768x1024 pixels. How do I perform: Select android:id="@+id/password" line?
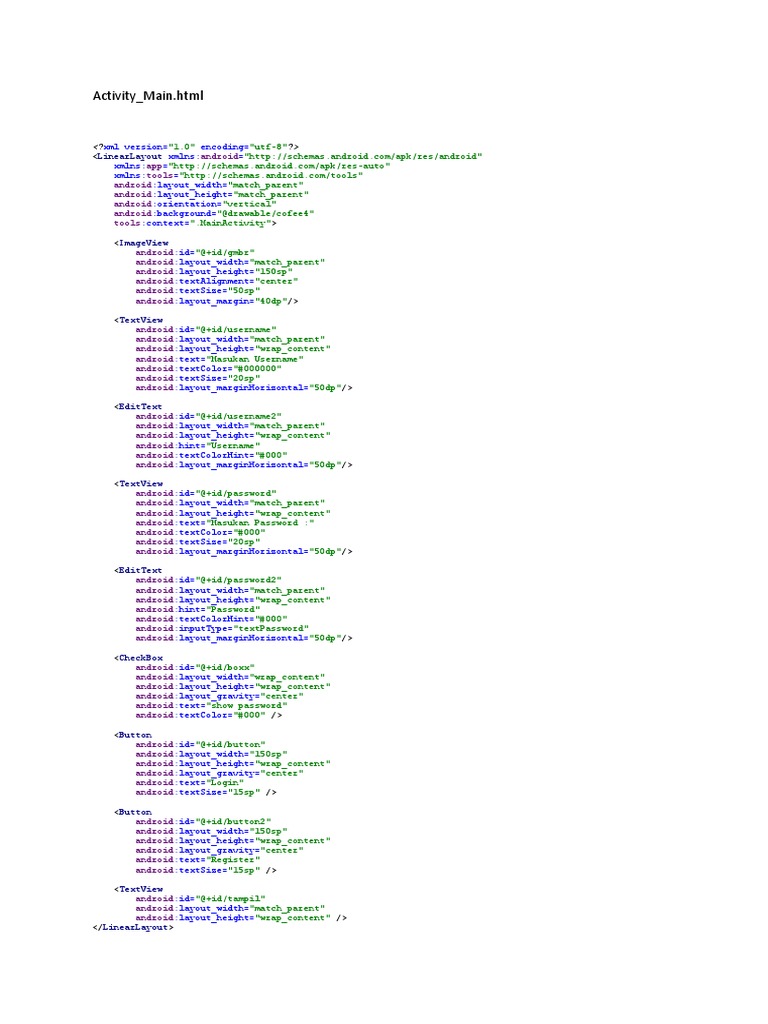(x=206, y=493)
